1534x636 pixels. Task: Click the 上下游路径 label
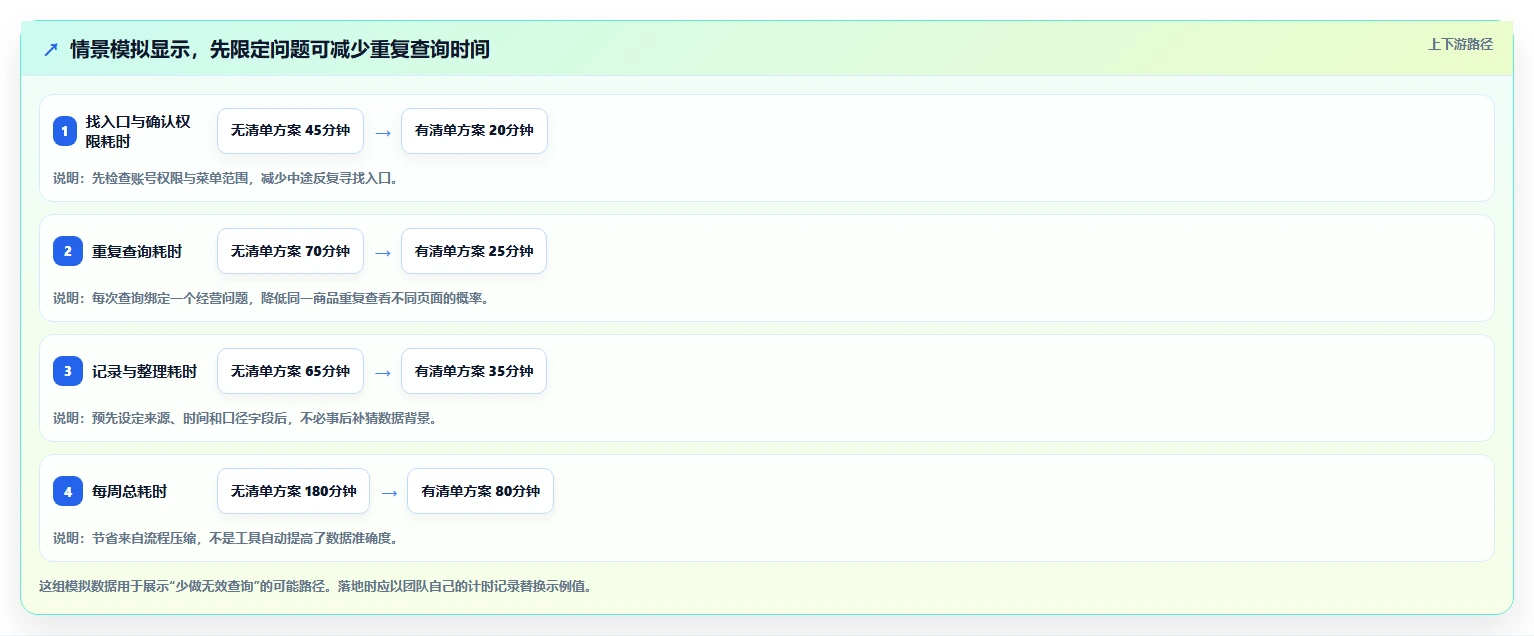coord(1460,44)
